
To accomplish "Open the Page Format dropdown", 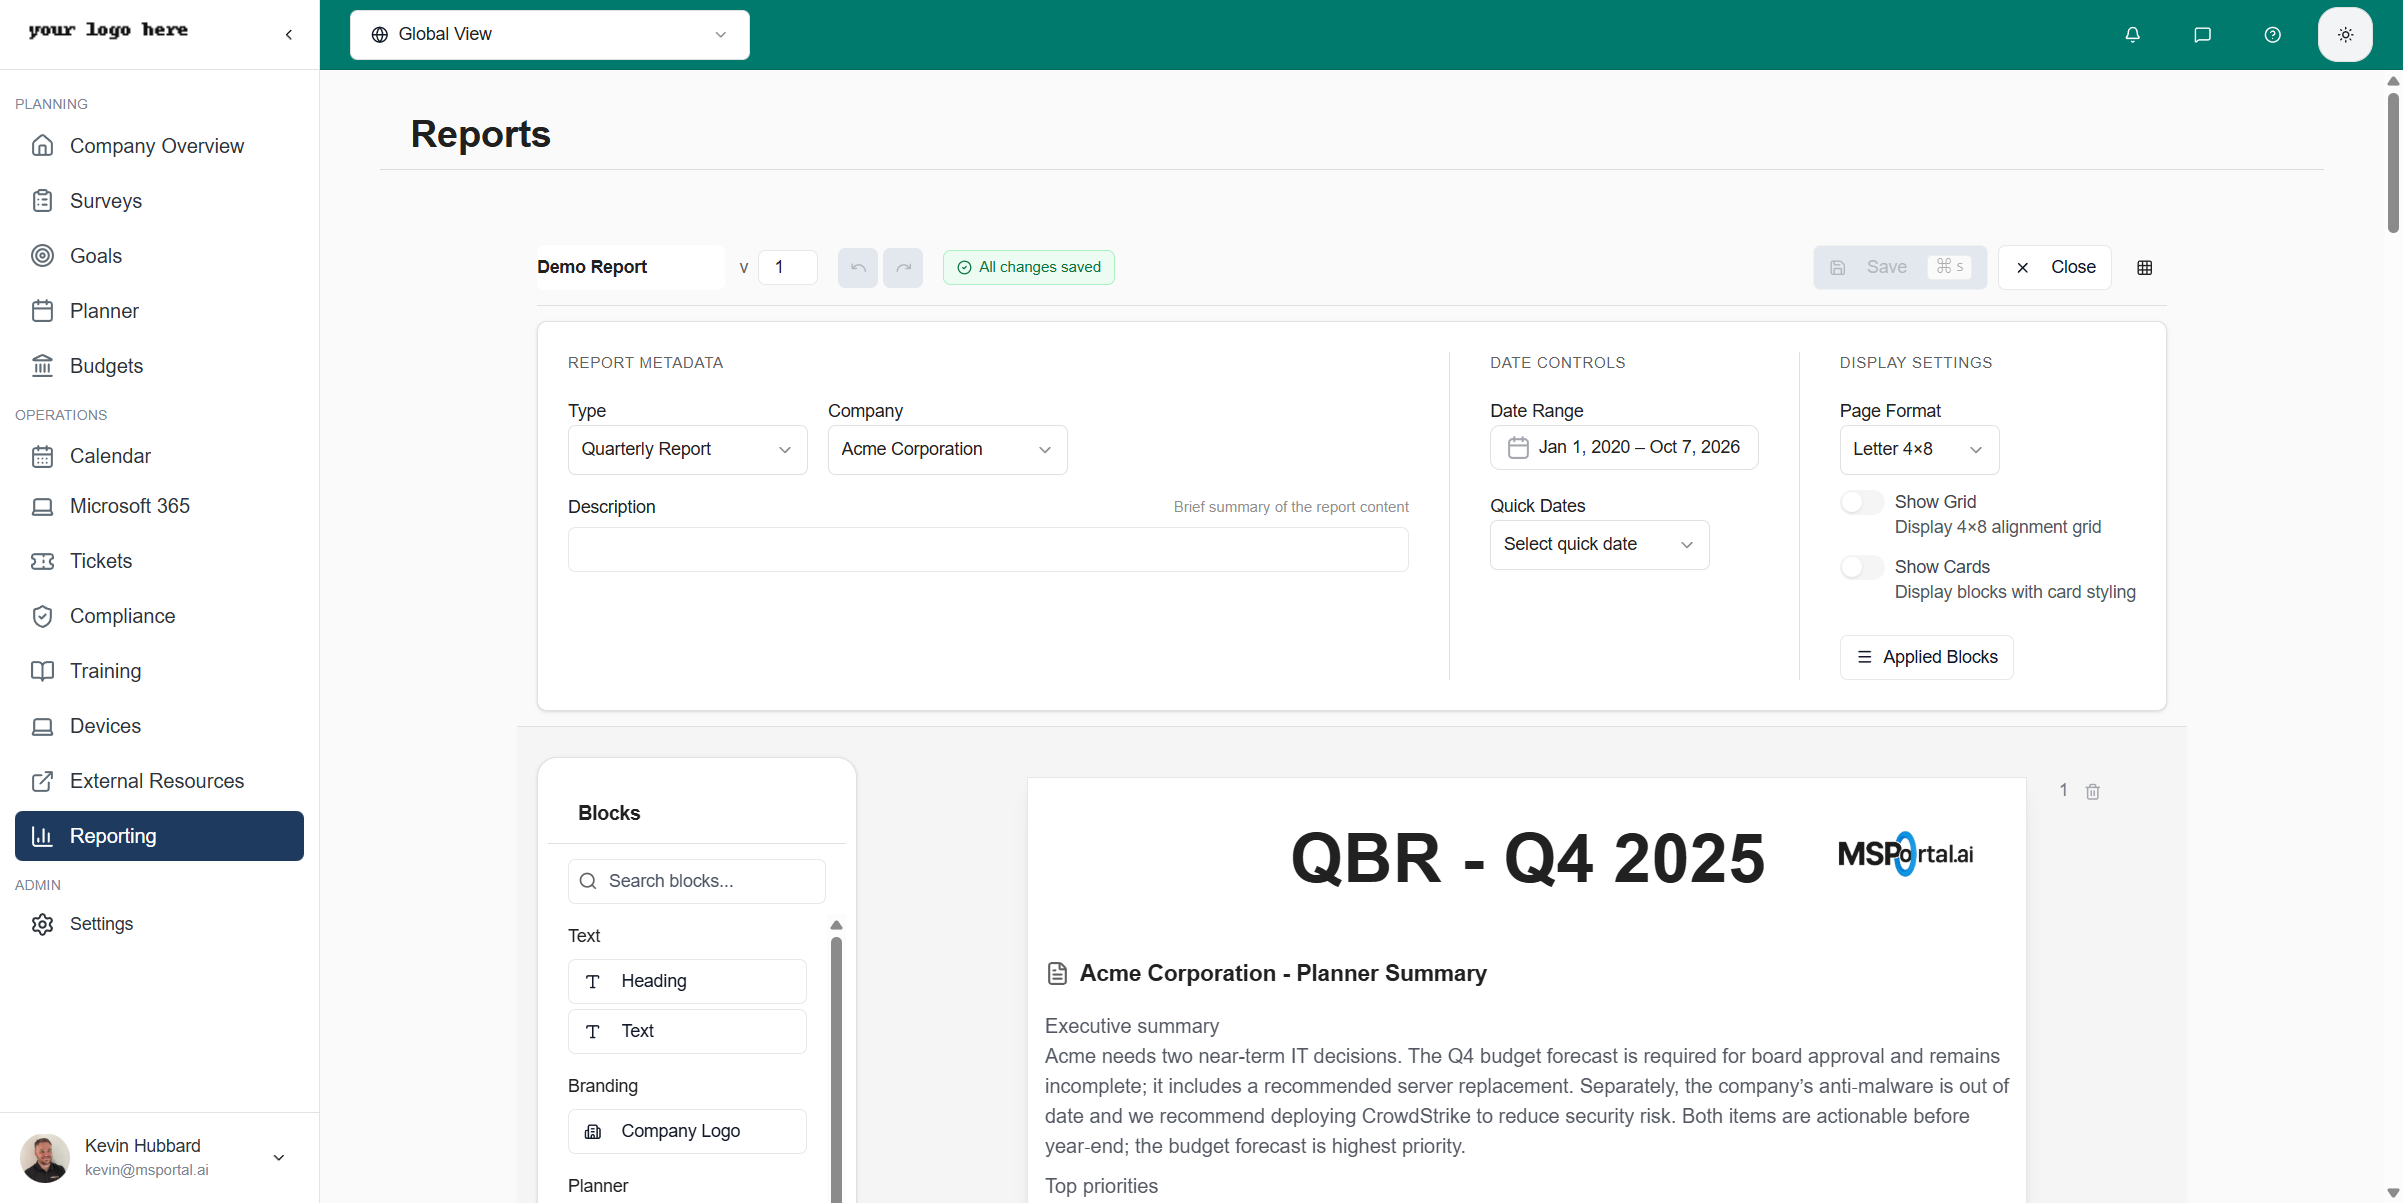I will click(1917, 449).
